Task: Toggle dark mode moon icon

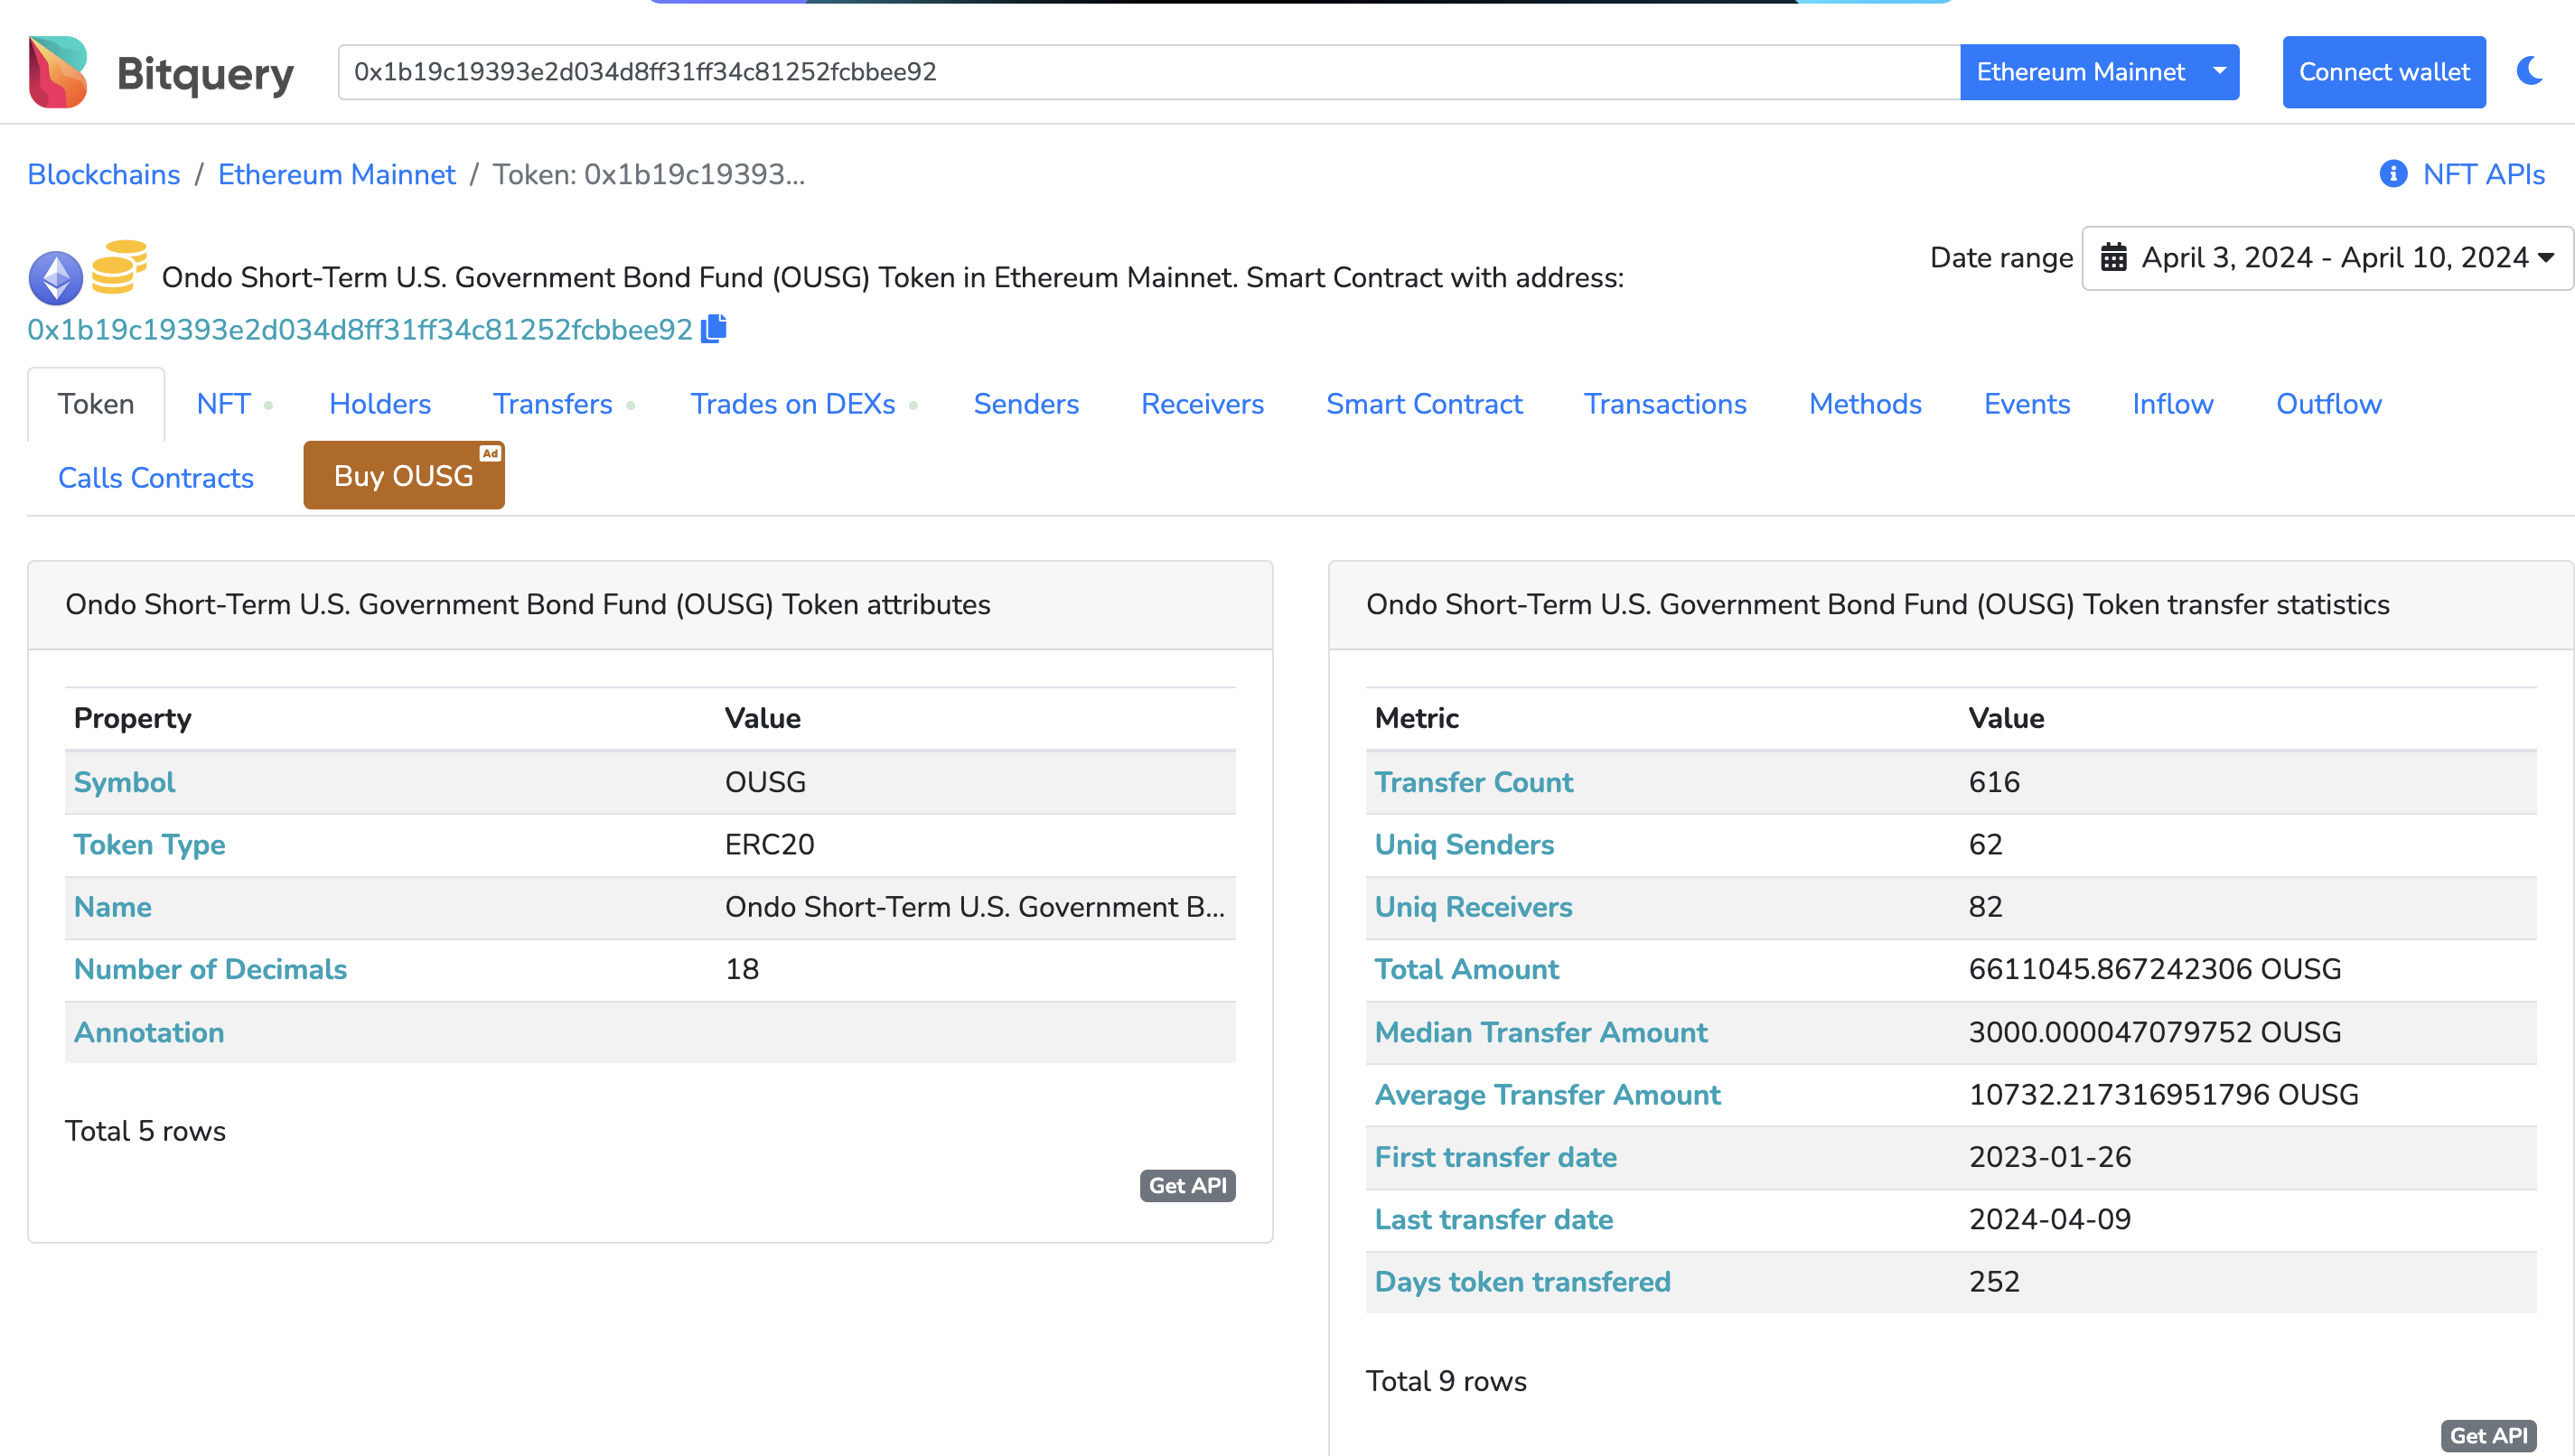Action: 2530,71
